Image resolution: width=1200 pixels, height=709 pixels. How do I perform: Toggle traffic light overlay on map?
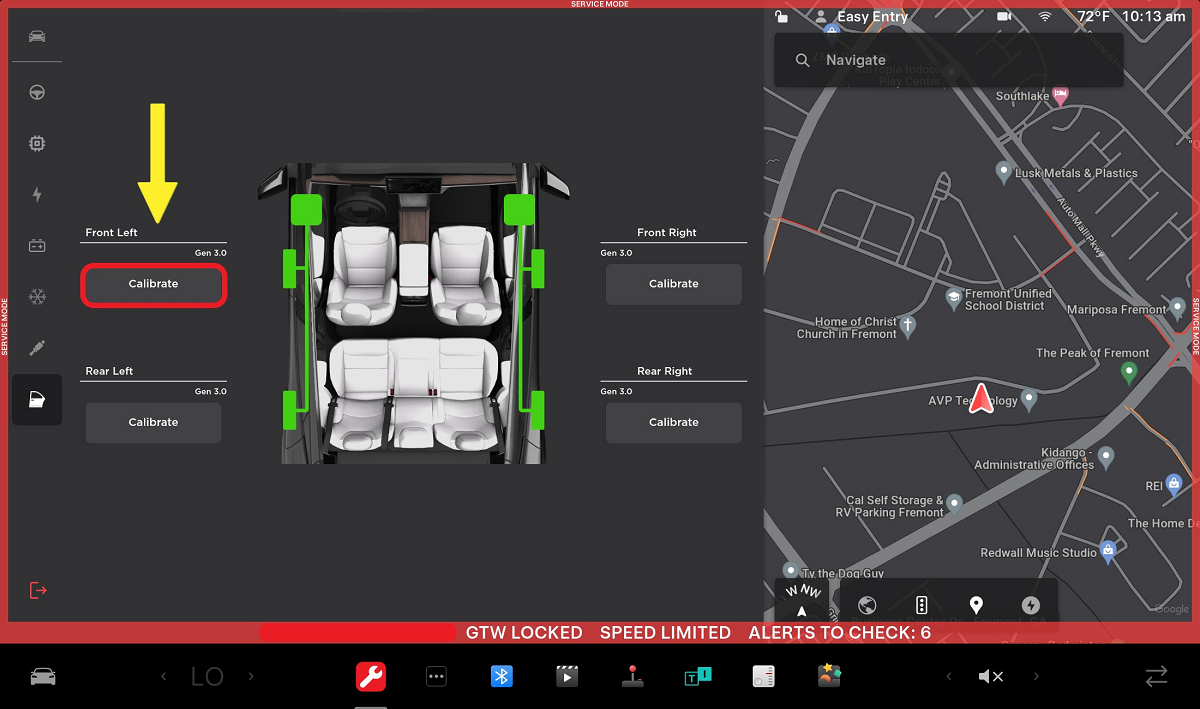[922, 605]
